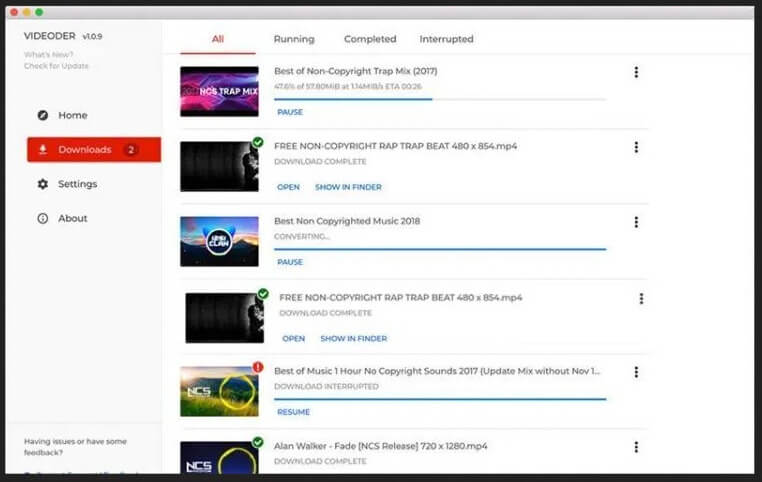Click title 'Best of Music 1 Hour No Copyright Sounds 2017'
This screenshot has height=482, width=762.
pyautogui.click(x=437, y=371)
